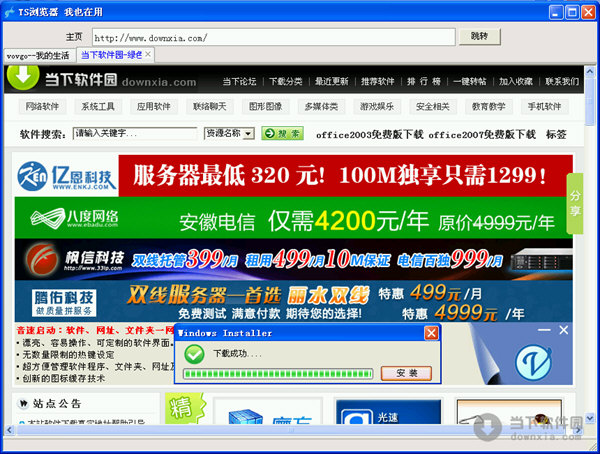Click the 一键转帖 link
Viewport: 600px width, 454px height.
(x=470, y=81)
